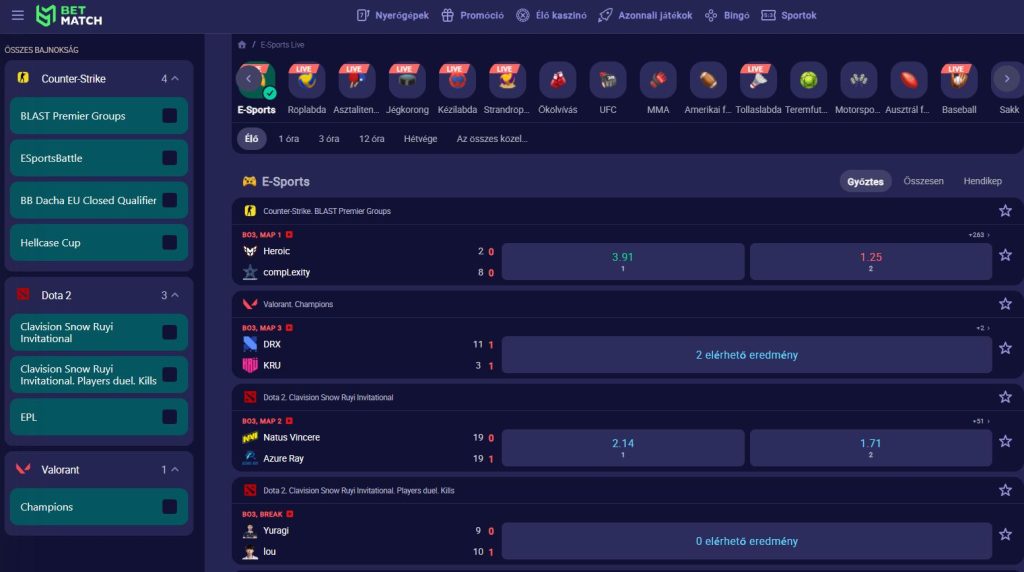1024x572 pixels.
Task: Switch to the Összesen market tab
Action: [923, 181]
